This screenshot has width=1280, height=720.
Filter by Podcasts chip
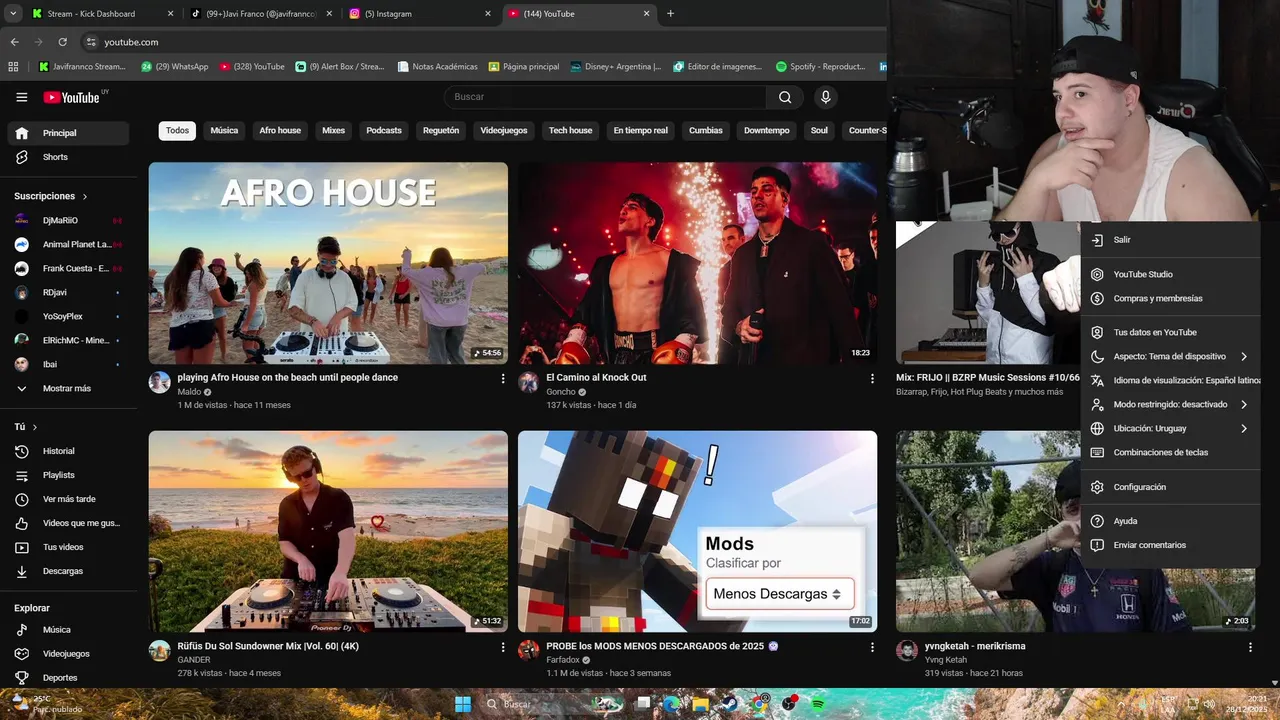[x=384, y=131]
